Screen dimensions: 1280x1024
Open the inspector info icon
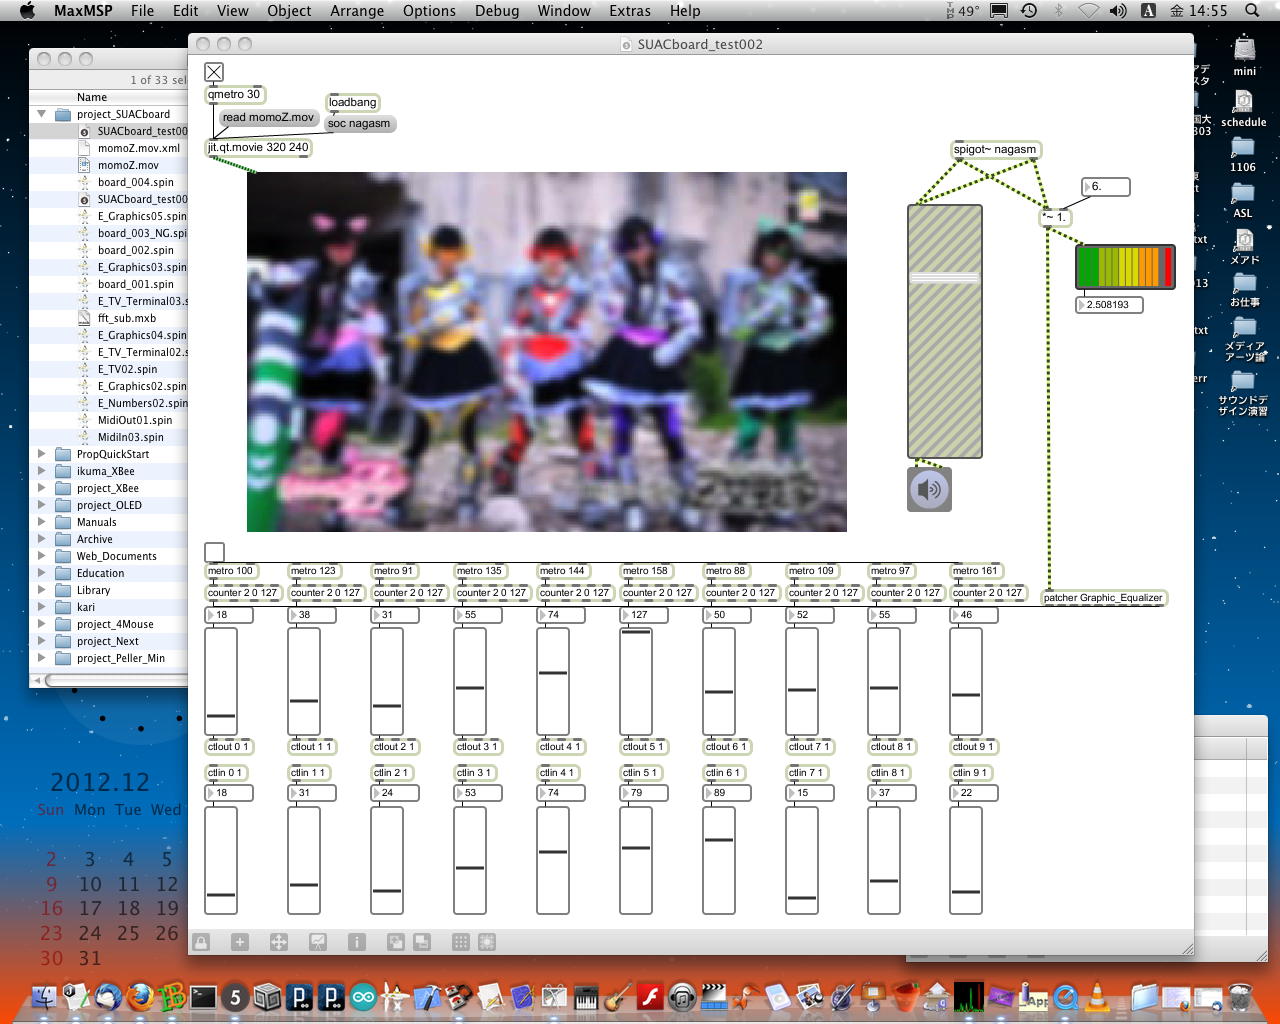(x=357, y=942)
